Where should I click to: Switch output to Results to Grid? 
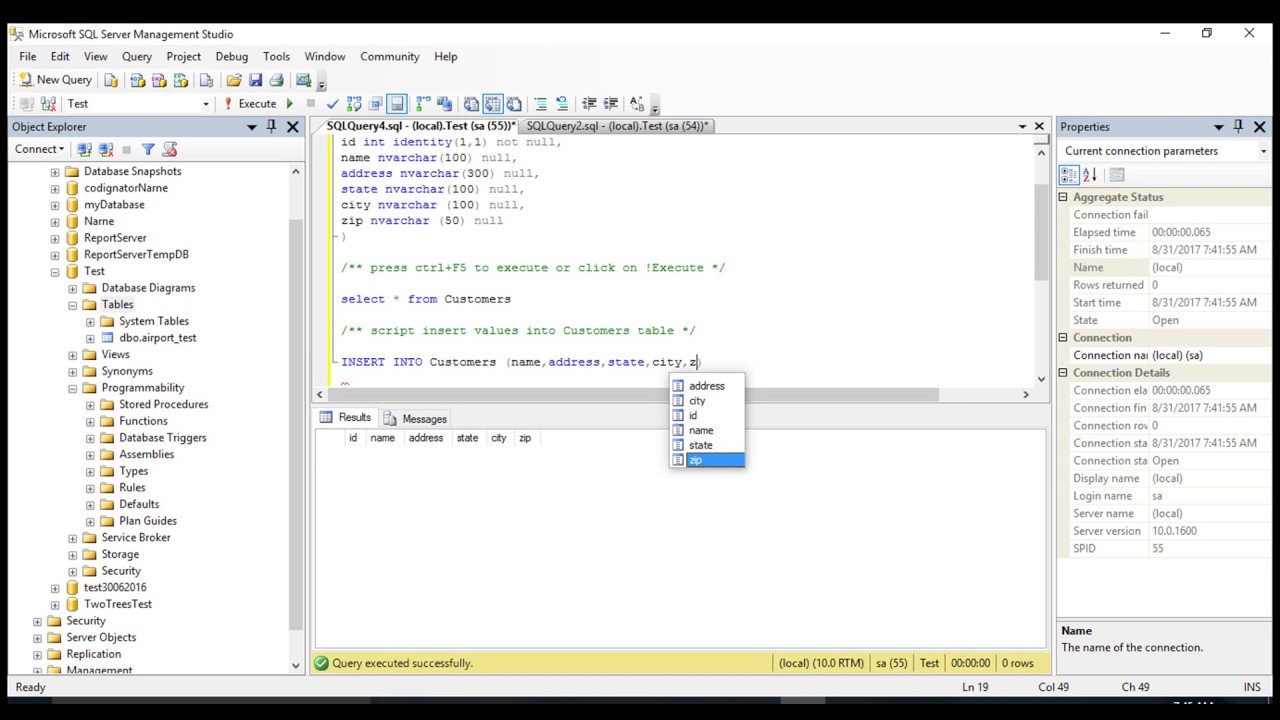(492, 104)
